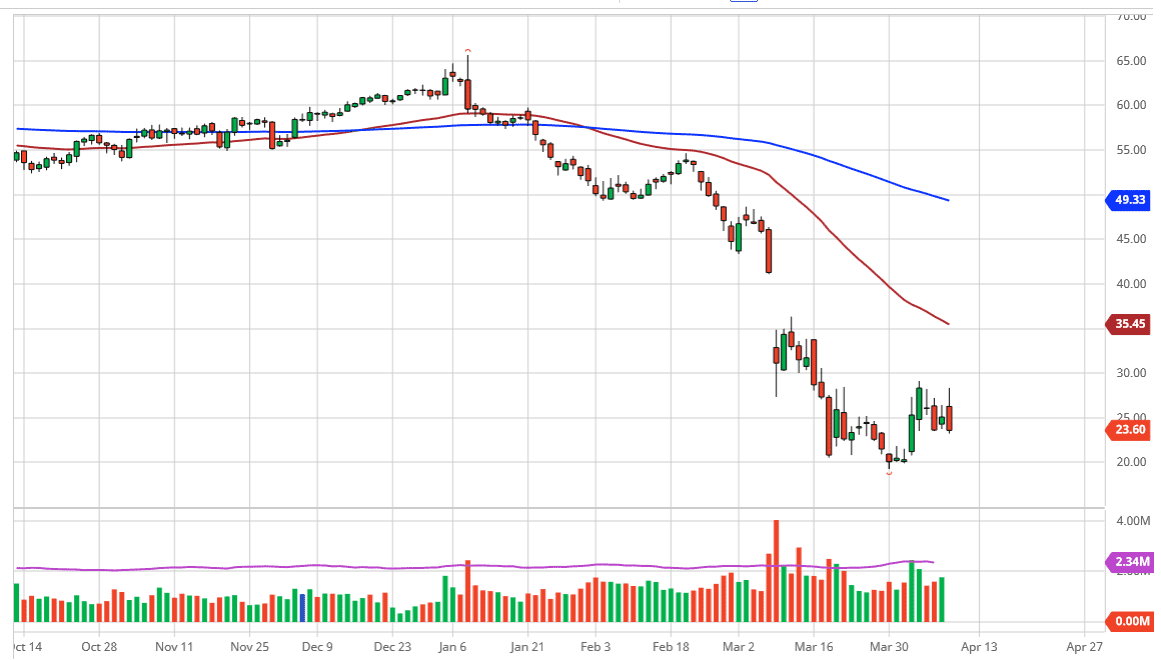
Task: Click the last red candlestick on the chart
Action: tap(949, 418)
